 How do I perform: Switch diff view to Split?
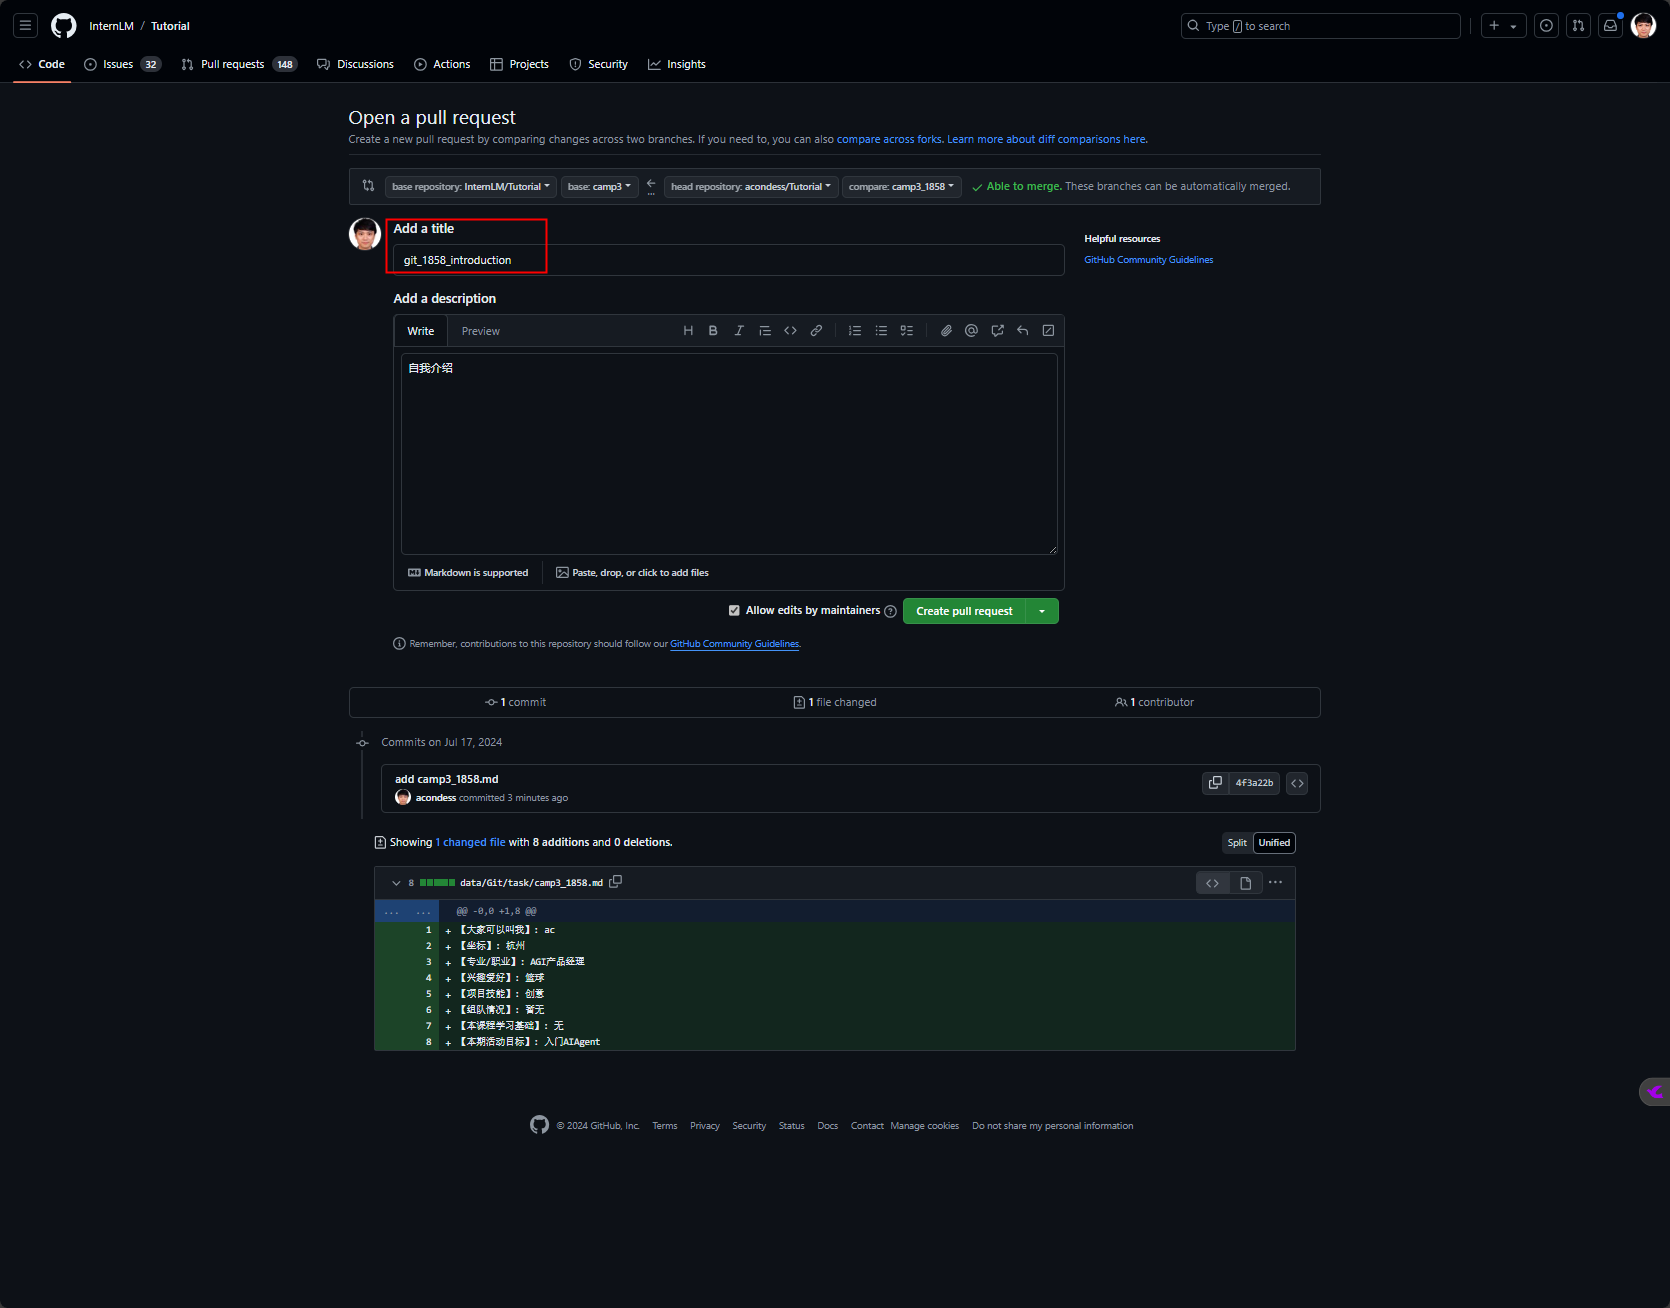(1237, 843)
